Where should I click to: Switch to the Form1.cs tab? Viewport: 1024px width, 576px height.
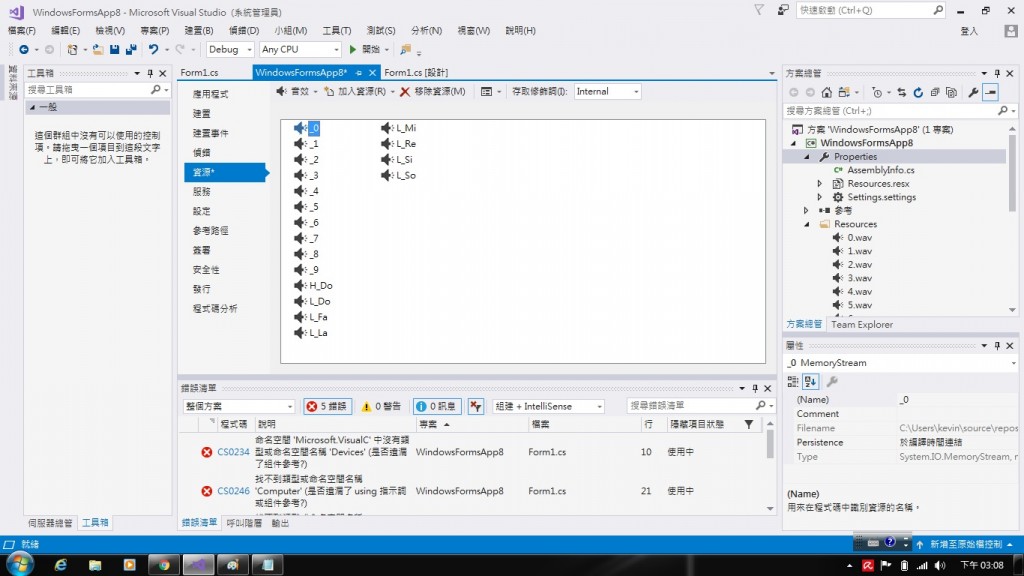click(199, 72)
